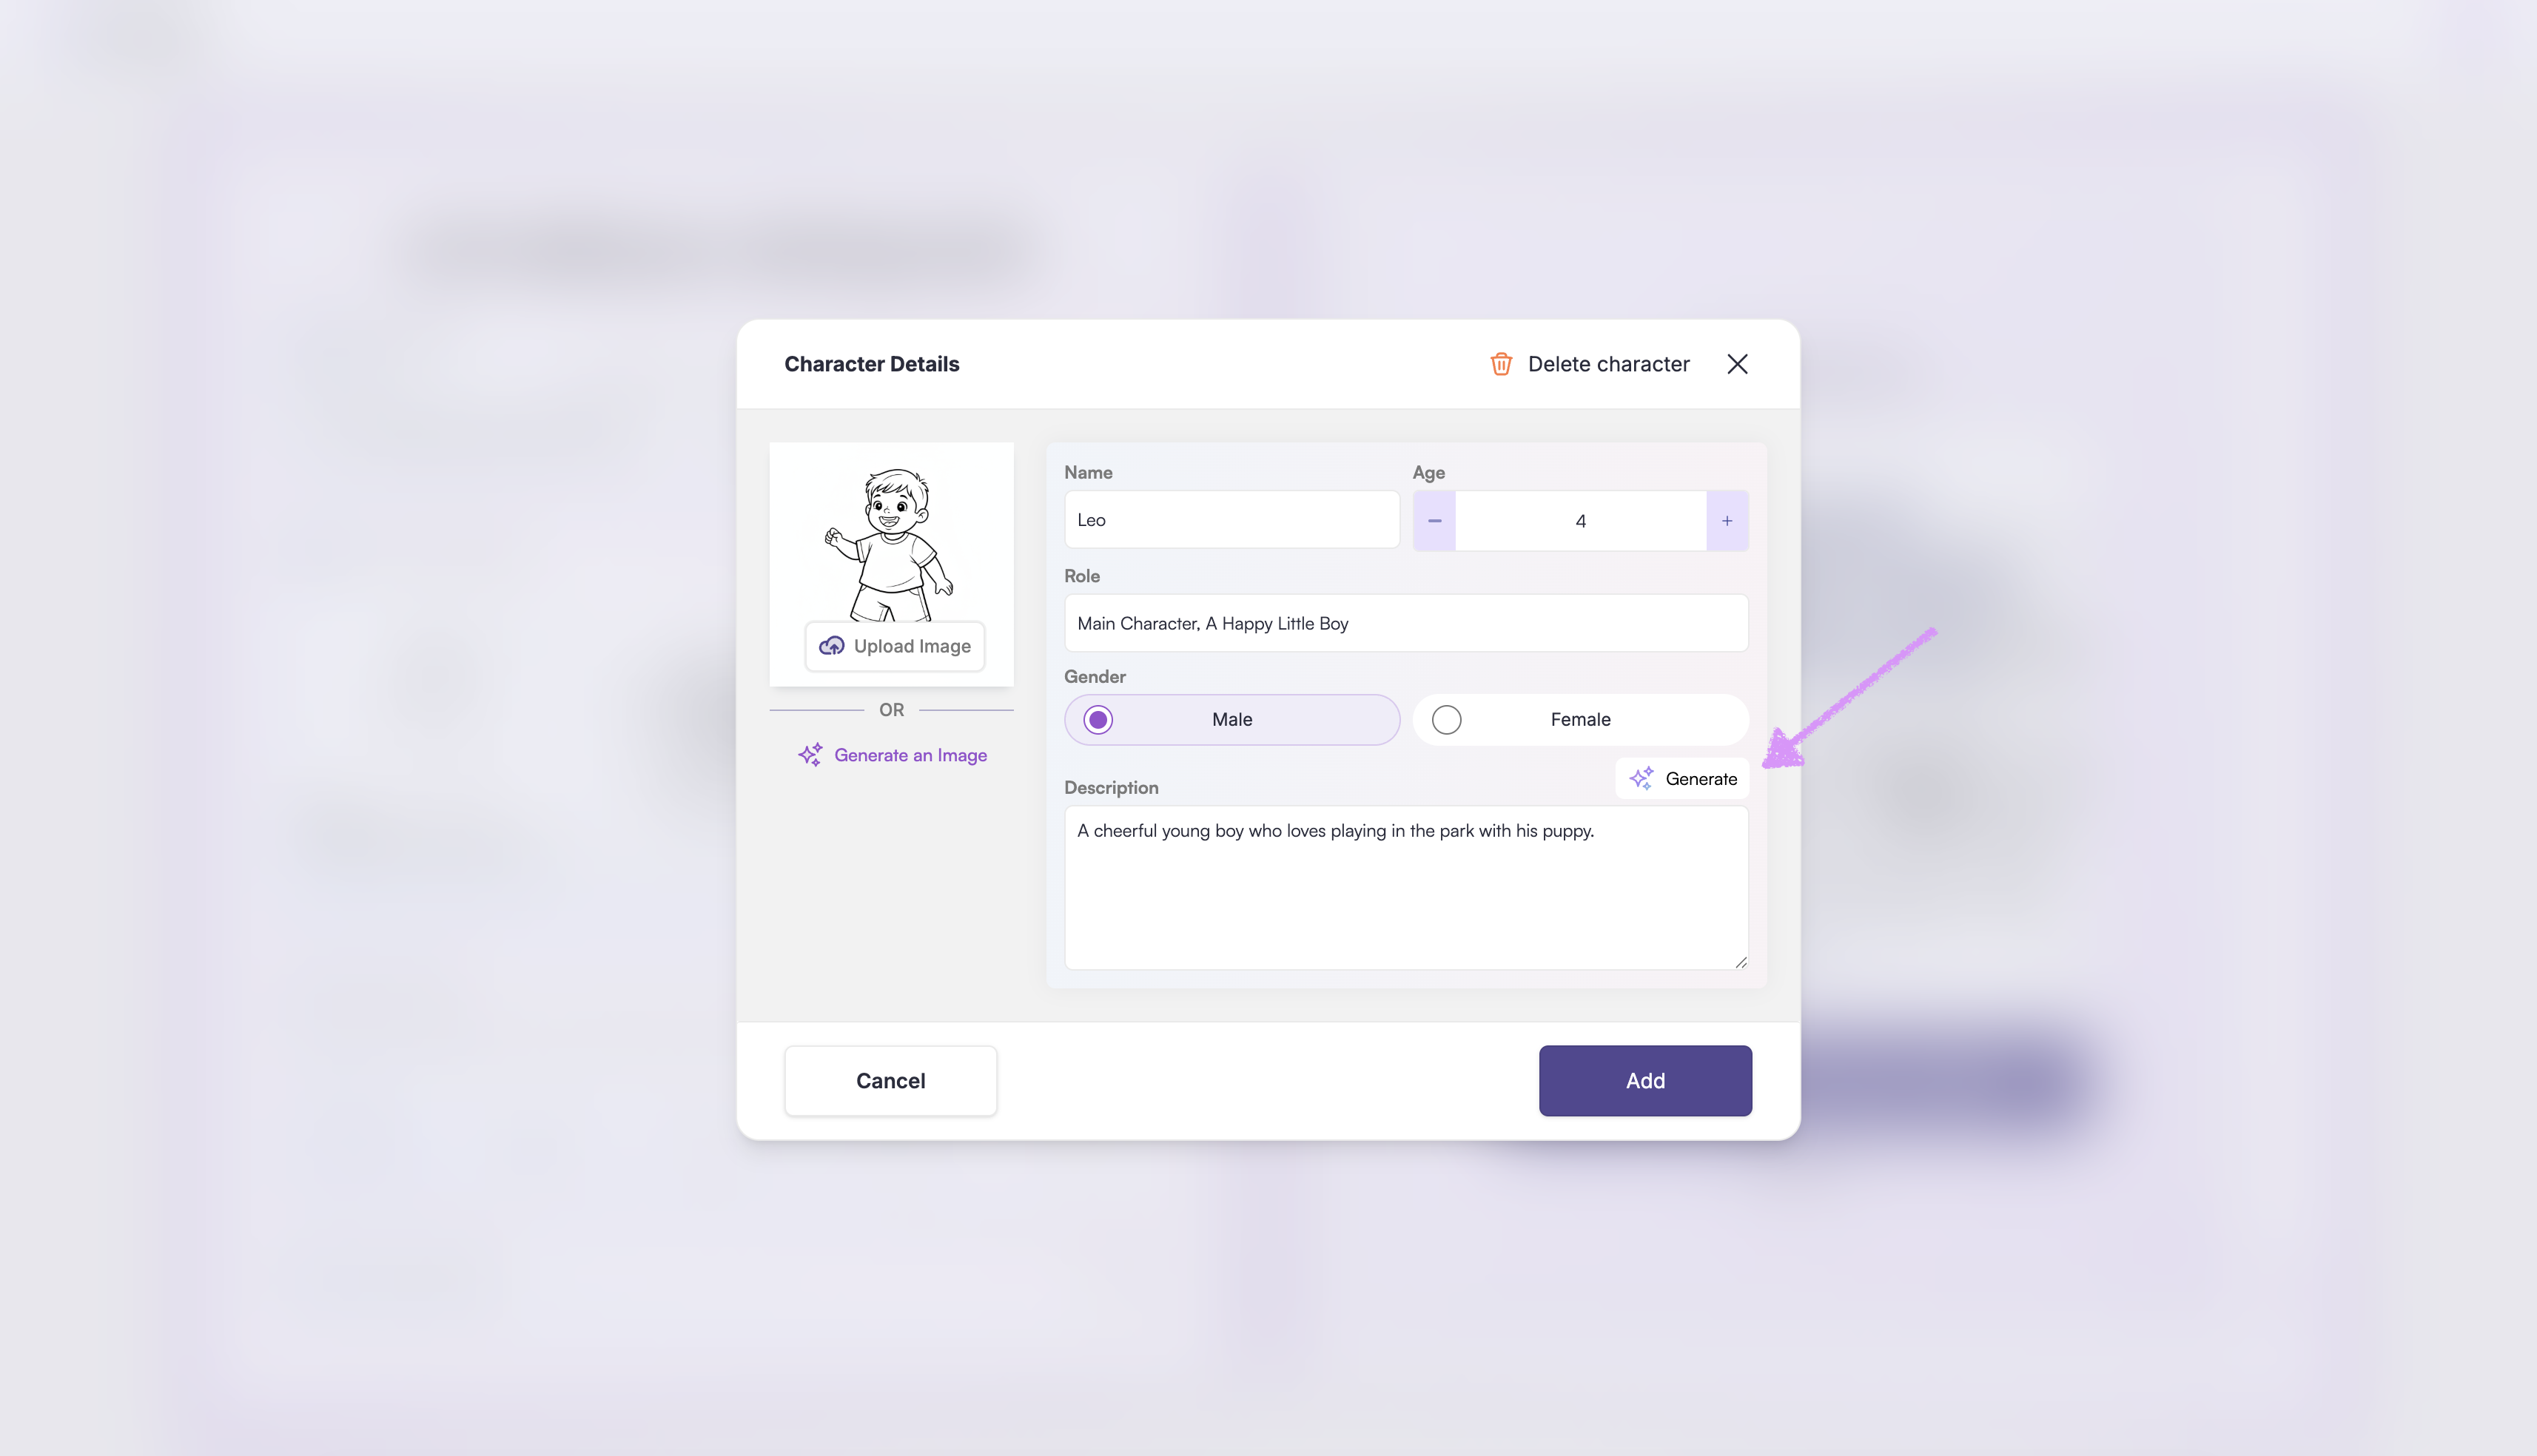2537x1456 pixels.
Task: Click inside the Description text area
Action: point(1406,888)
